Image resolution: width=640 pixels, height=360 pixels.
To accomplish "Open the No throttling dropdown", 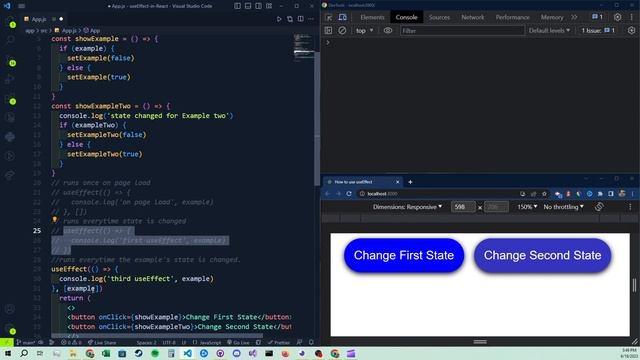I will click(x=563, y=207).
